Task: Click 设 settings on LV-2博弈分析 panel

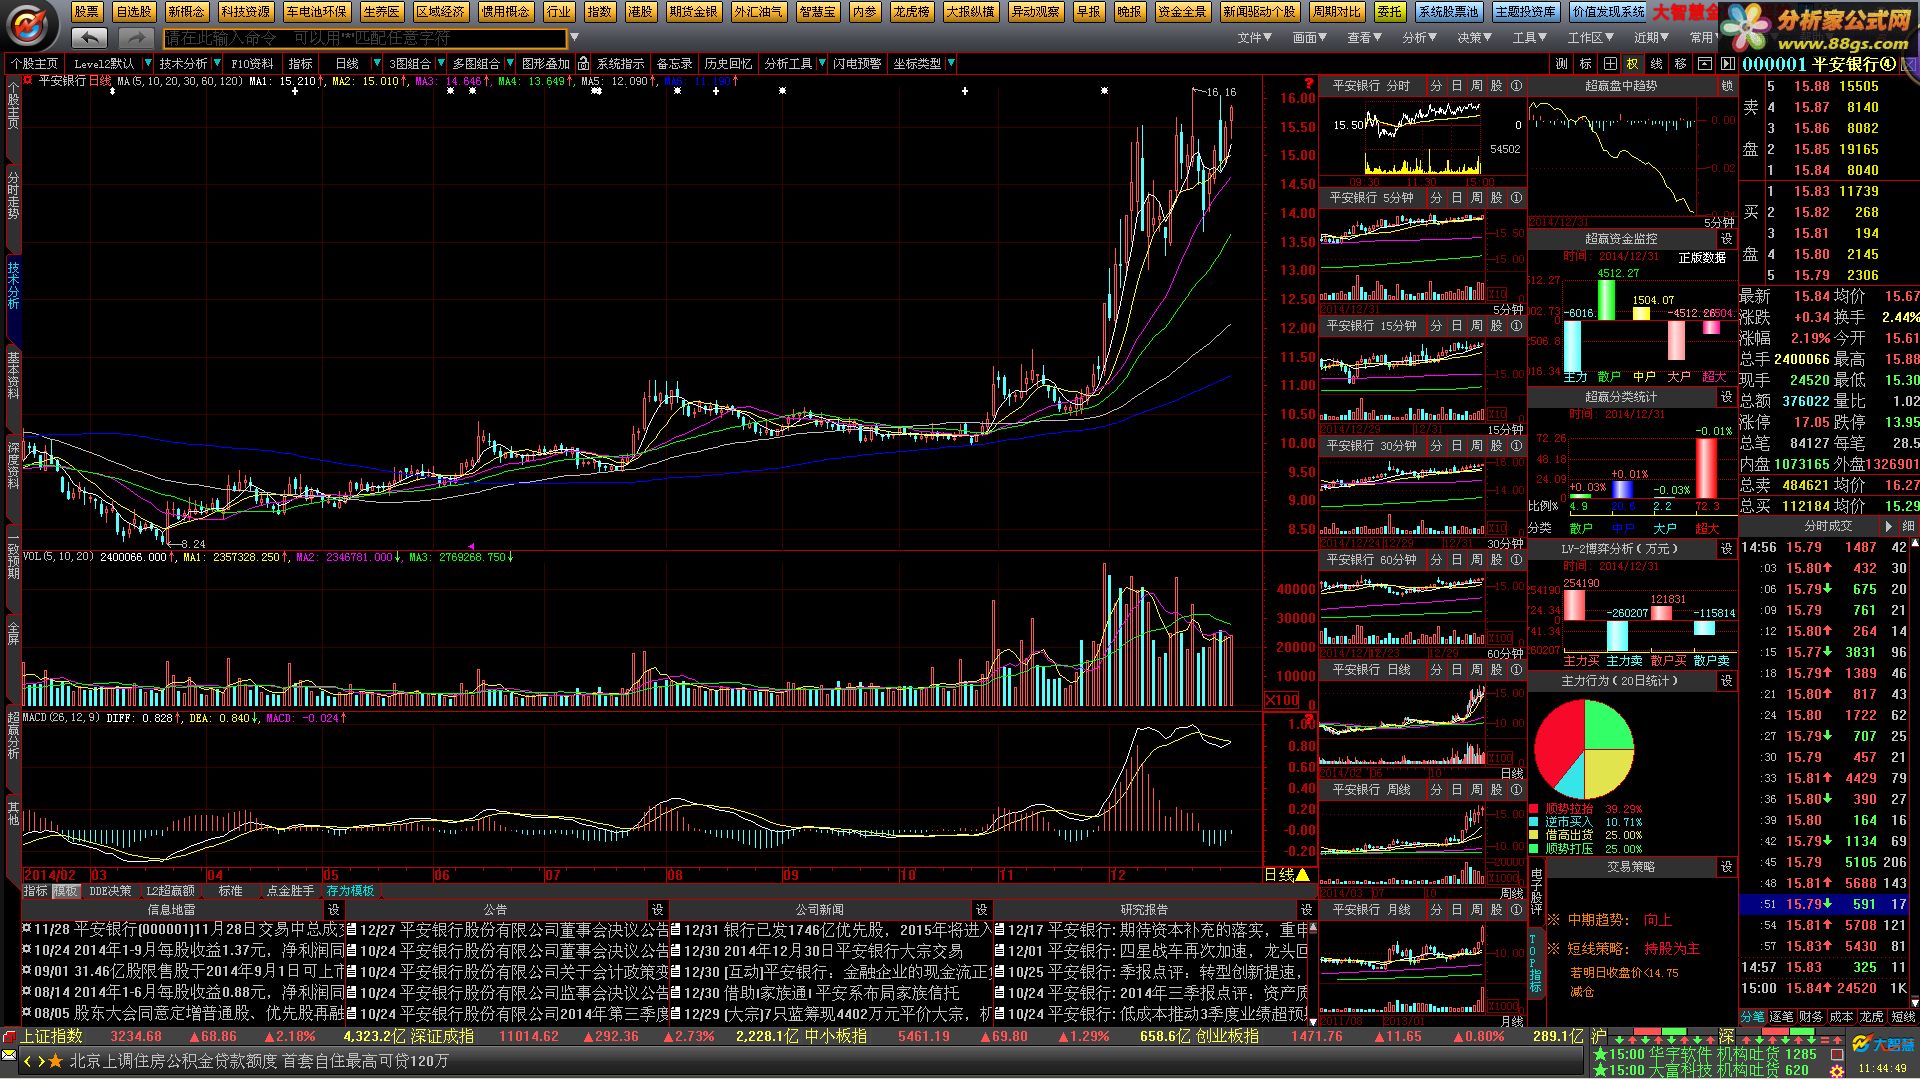Action: click(1726, 549)
